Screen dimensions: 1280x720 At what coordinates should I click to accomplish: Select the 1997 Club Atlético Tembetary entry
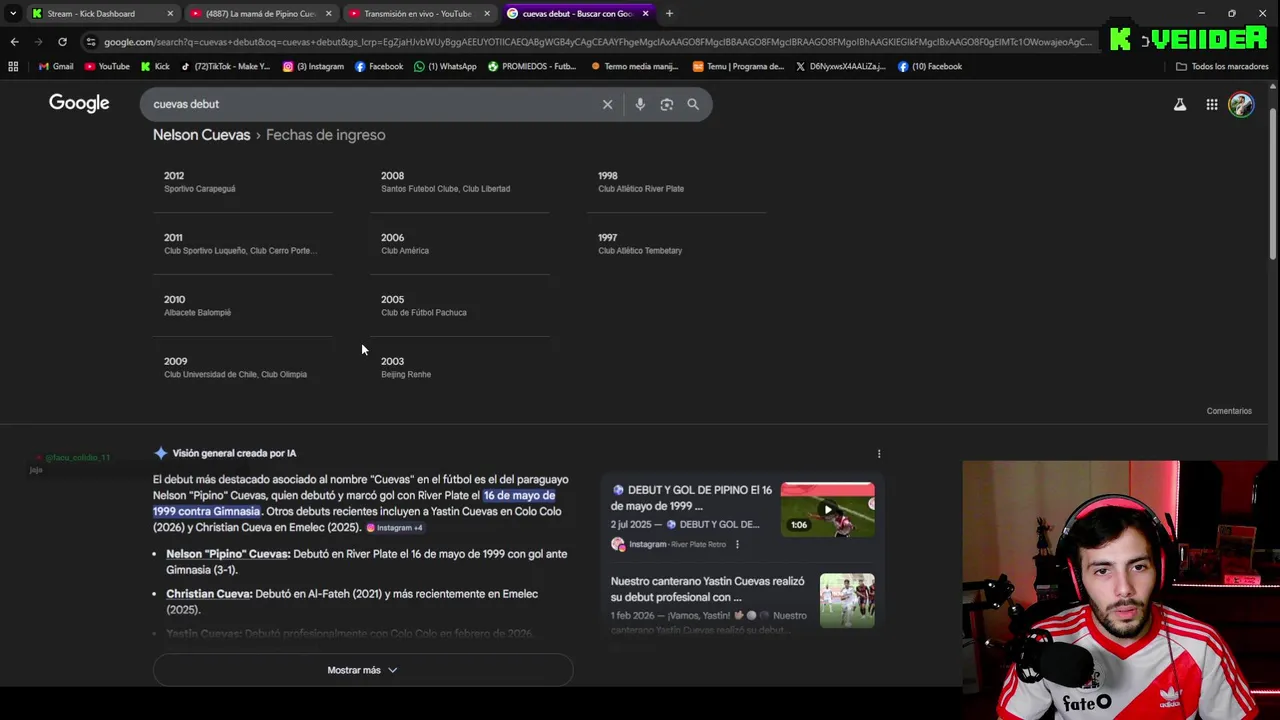(676, 243)
